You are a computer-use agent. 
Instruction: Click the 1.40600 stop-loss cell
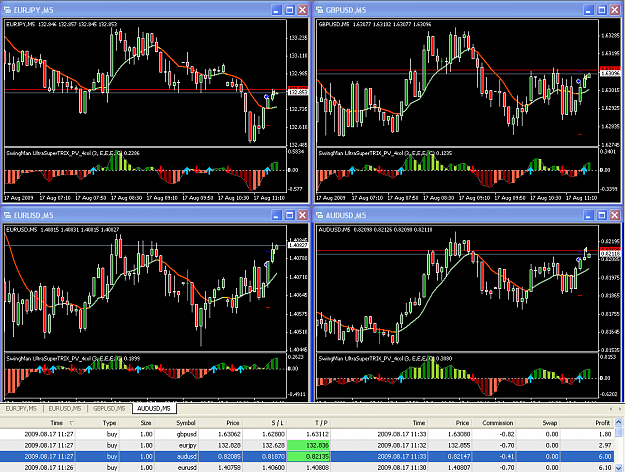[273, 468]
